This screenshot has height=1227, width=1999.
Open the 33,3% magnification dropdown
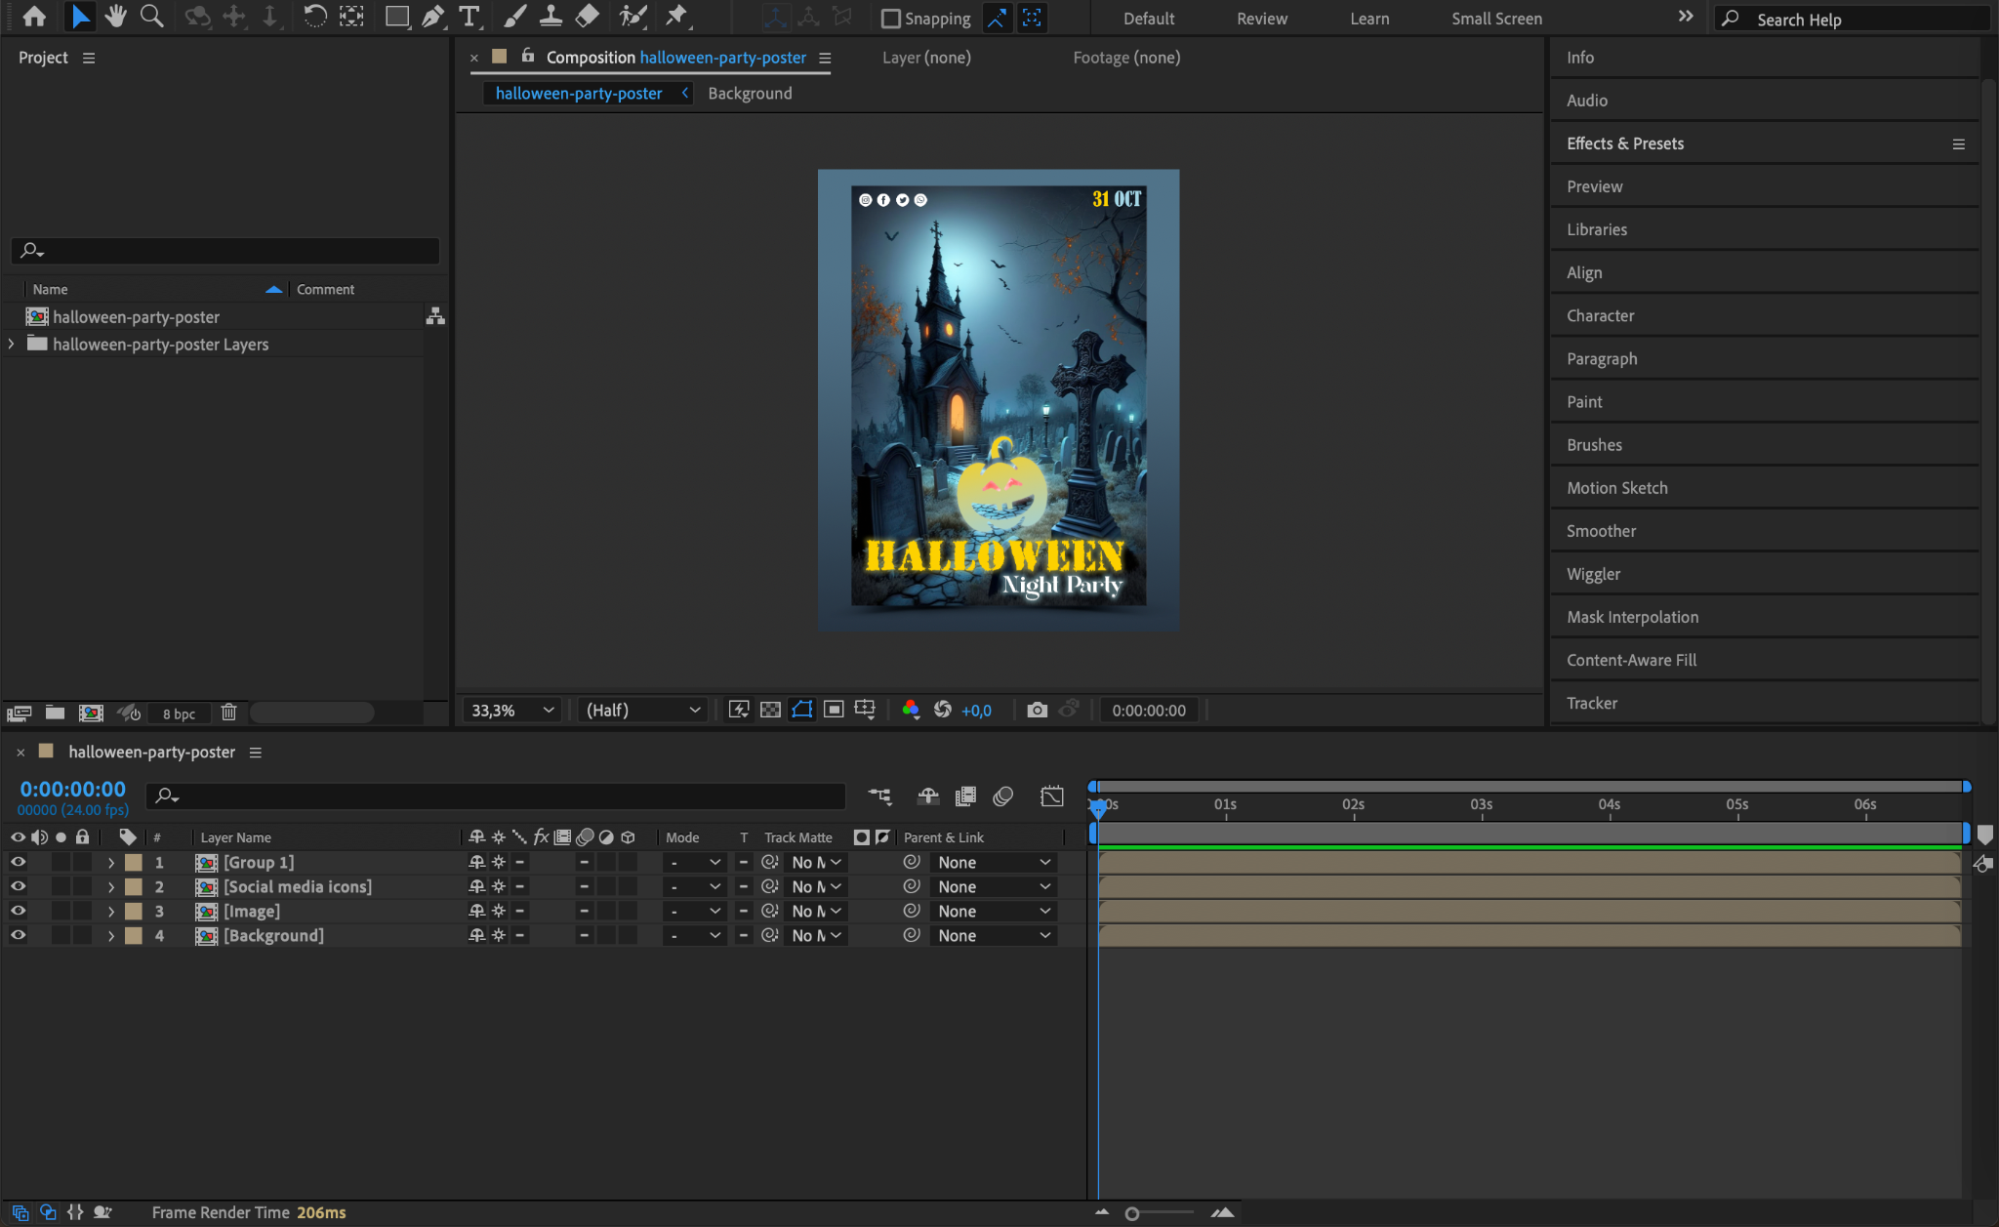tap(513, 710)
